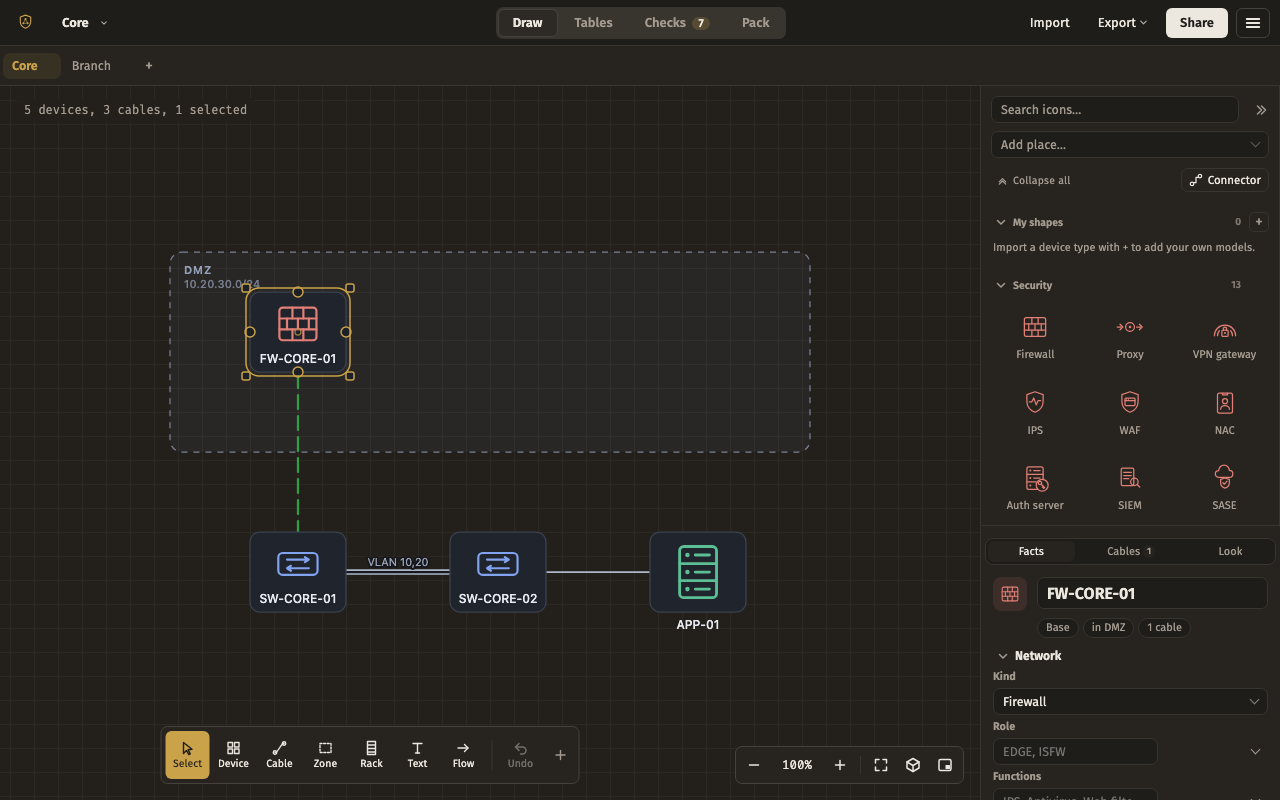Select the Firewall shape in Security

(1035, 338)
